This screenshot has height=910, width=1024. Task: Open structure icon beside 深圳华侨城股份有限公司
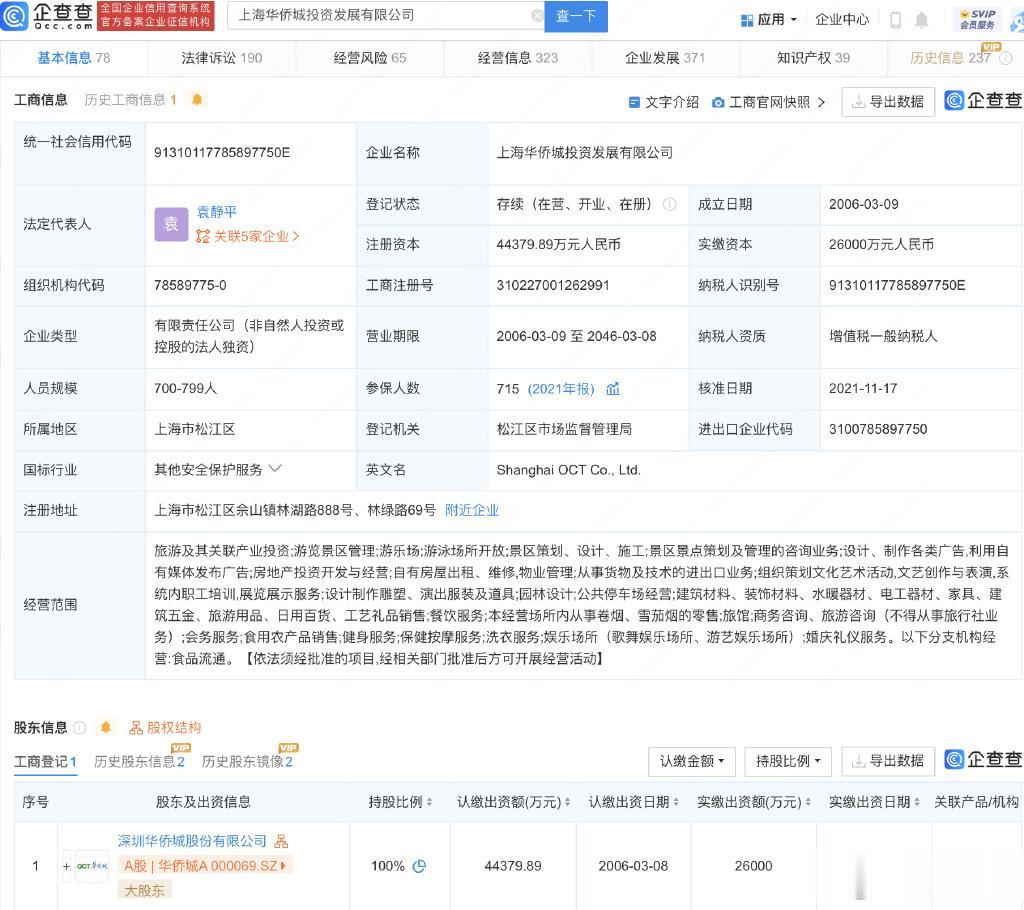(281, 841)
